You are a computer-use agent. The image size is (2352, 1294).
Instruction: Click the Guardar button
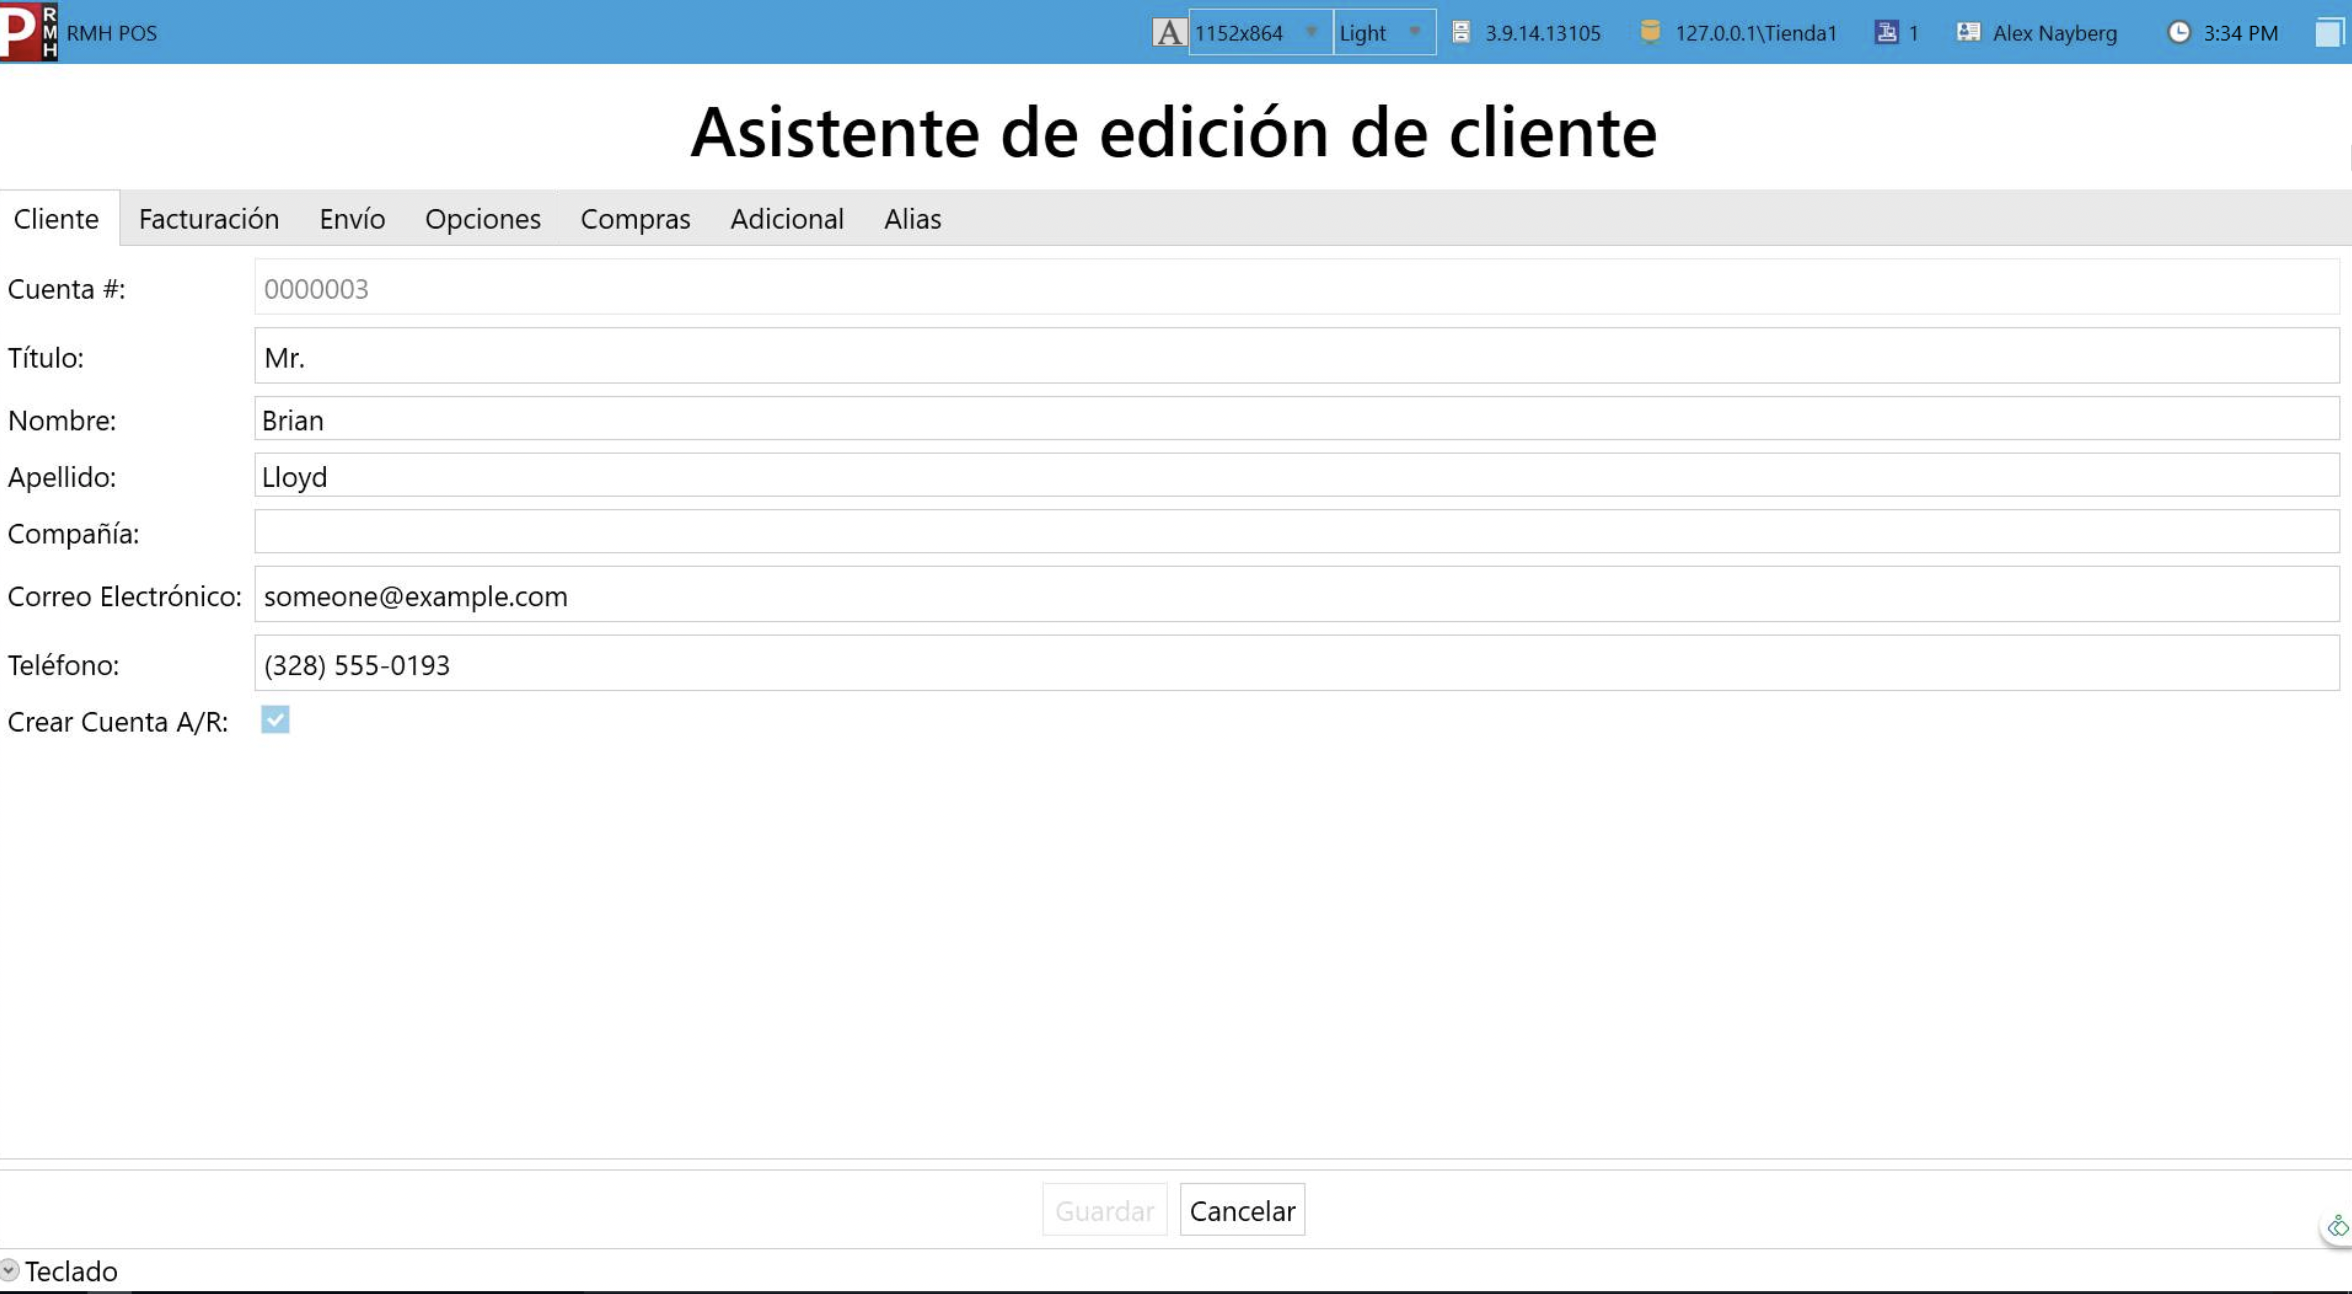point(1104,1210)
